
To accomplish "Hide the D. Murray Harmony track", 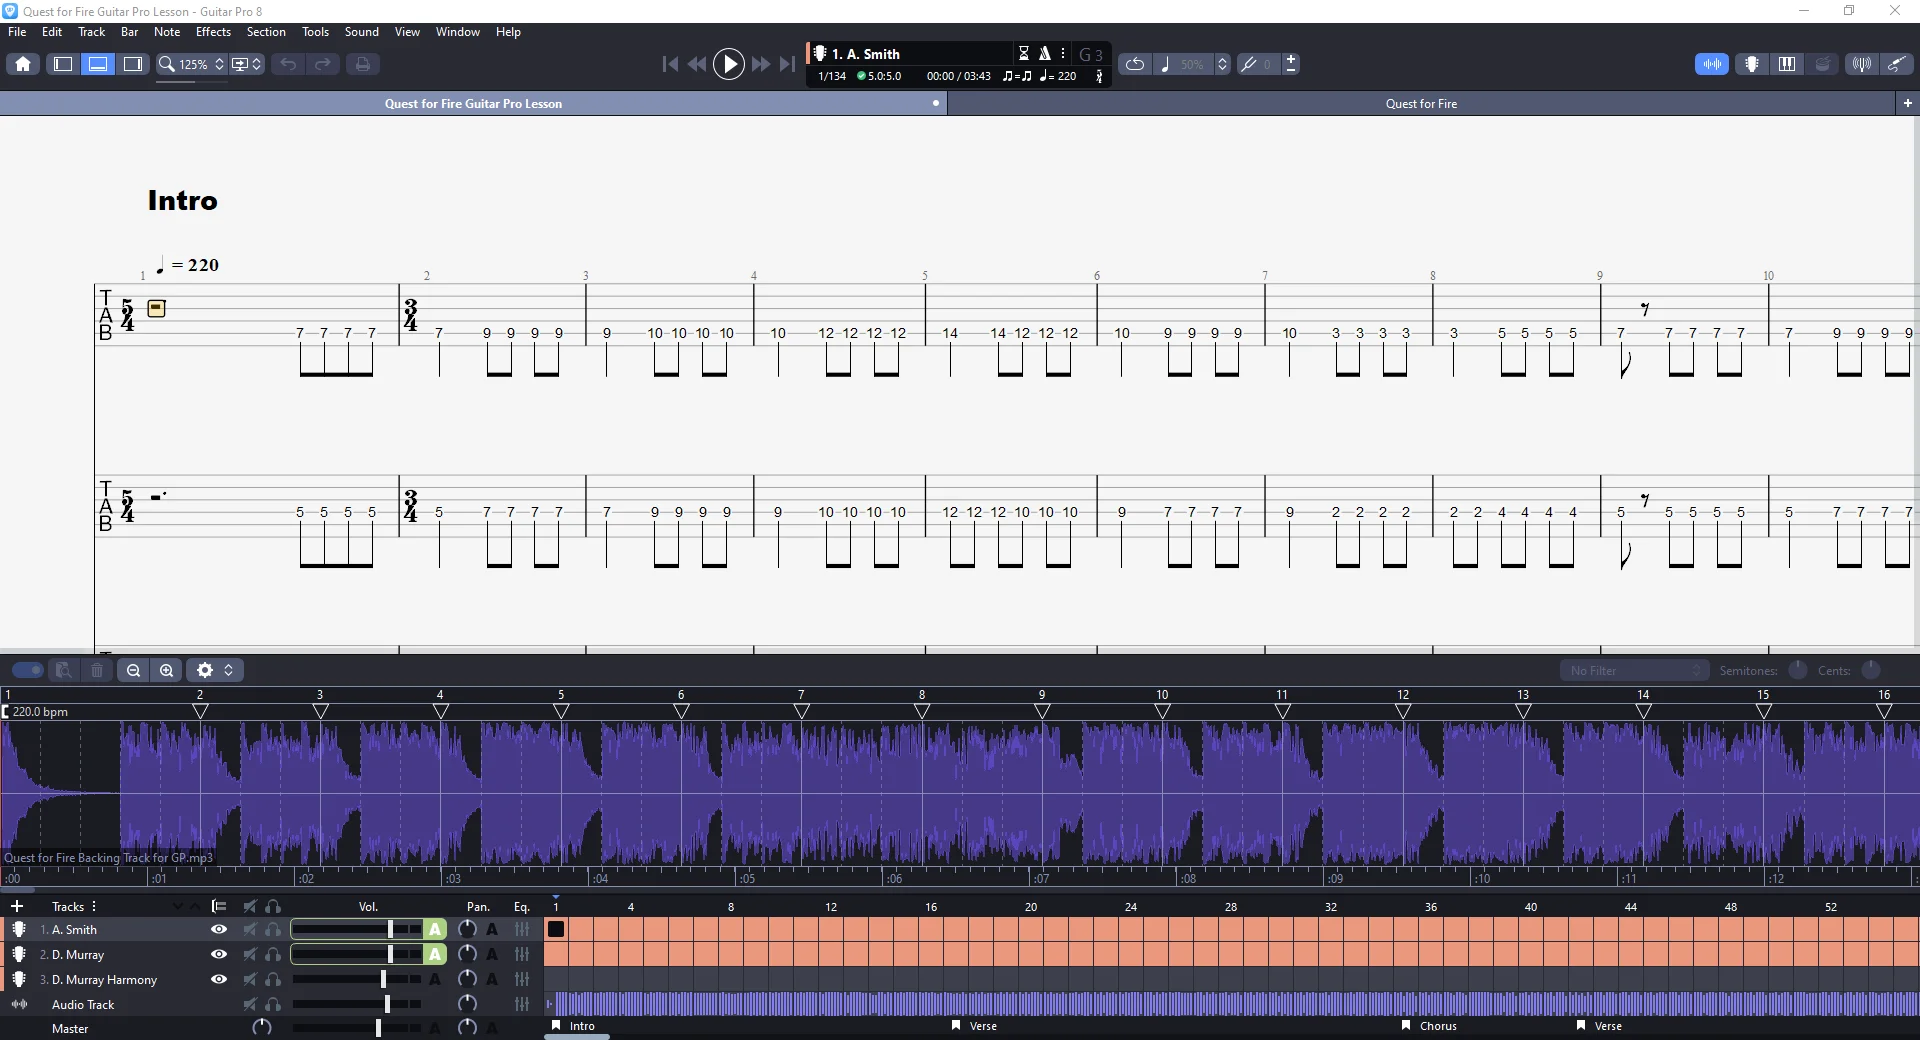I will pyautogui.click(x=218, y=979).
